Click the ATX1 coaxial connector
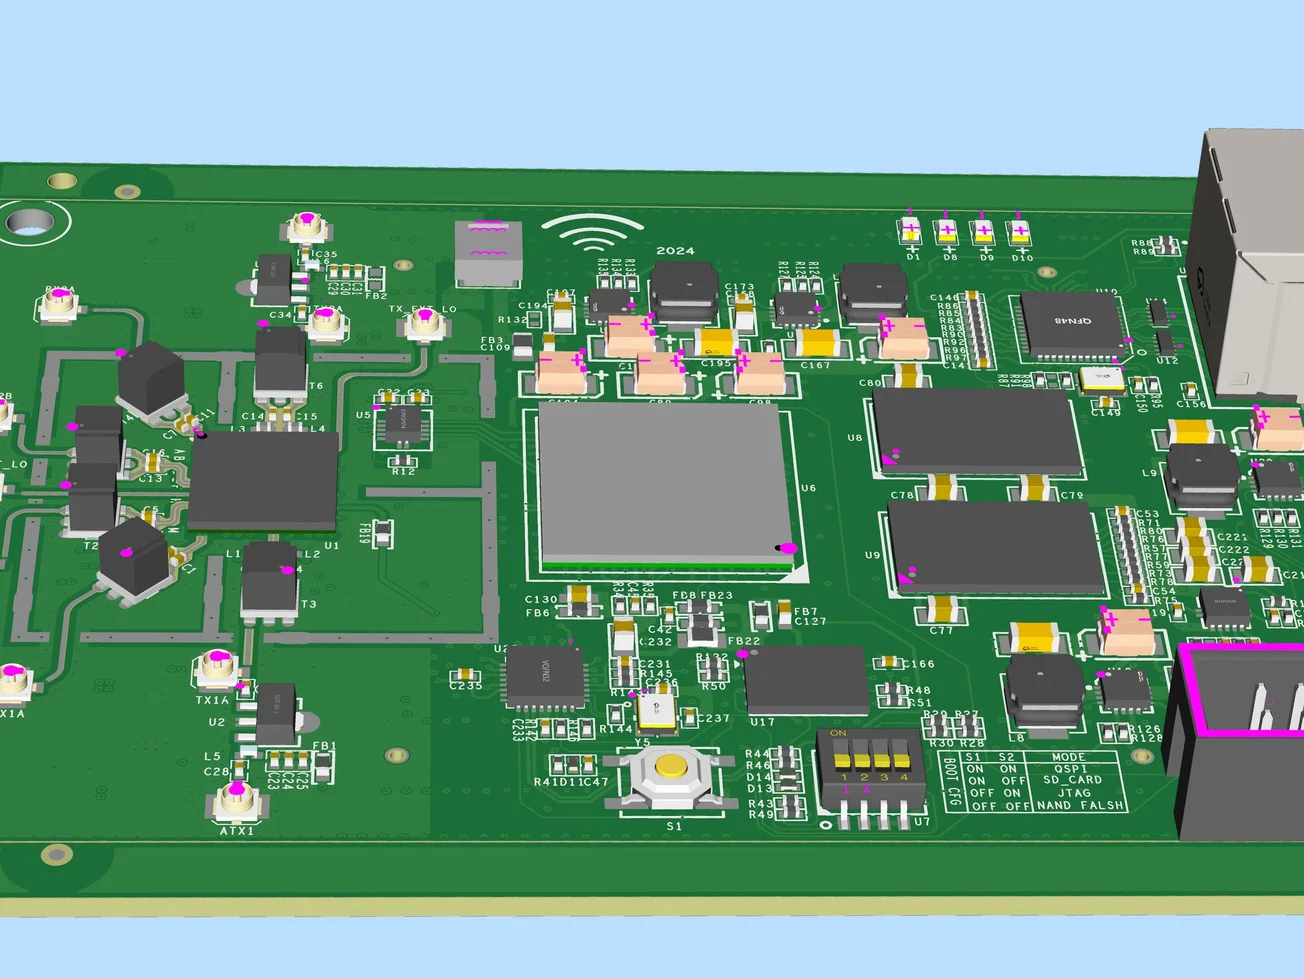The image size is (1304, 978). click(237, 802)
